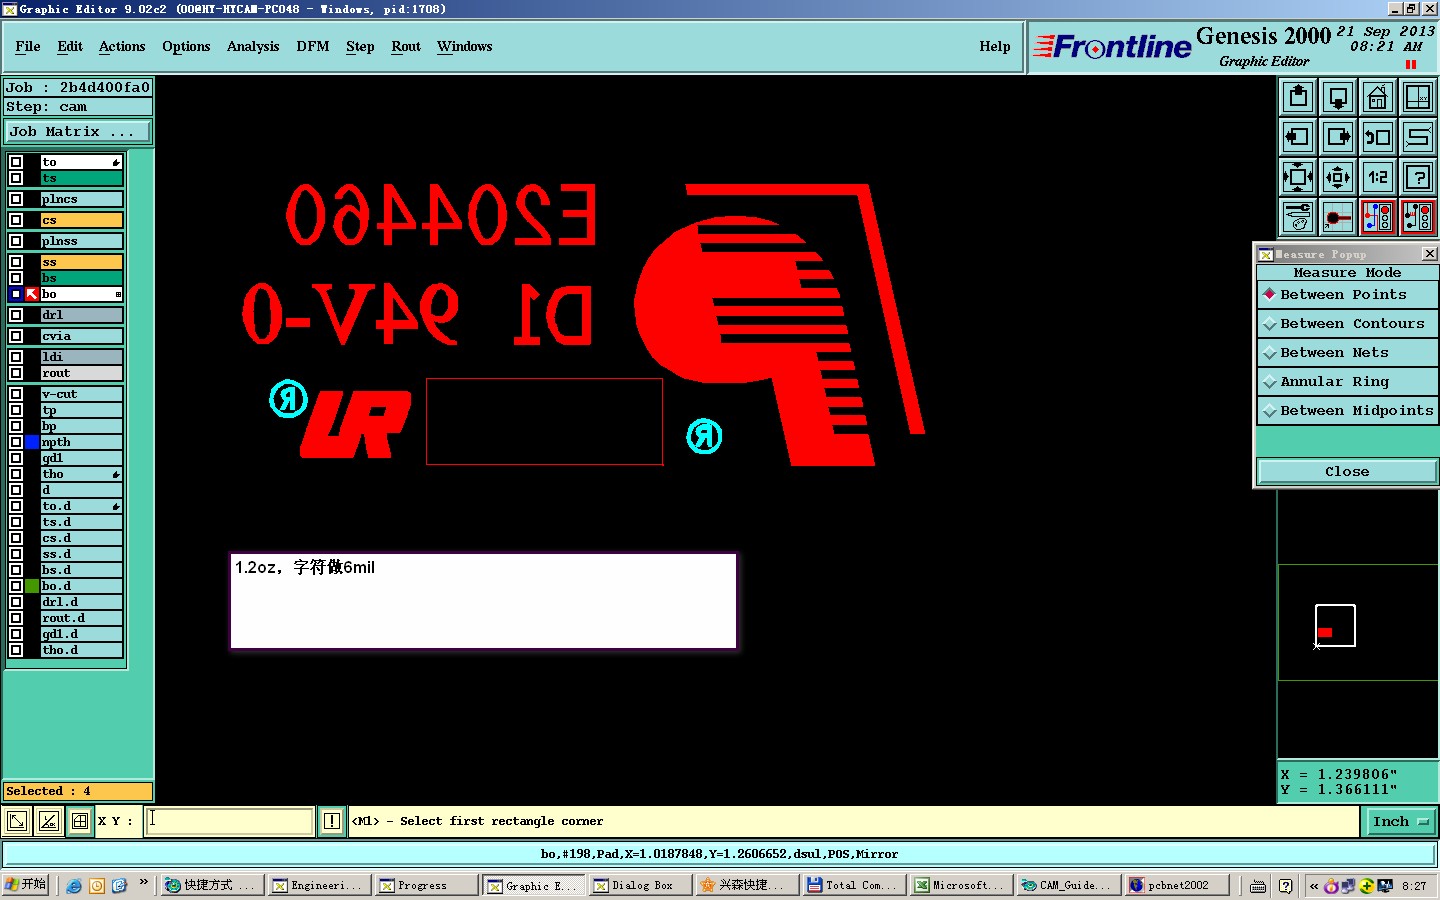Open the Windows menu
Screen dimensions: 1440x900
click(x=465, y=46)
